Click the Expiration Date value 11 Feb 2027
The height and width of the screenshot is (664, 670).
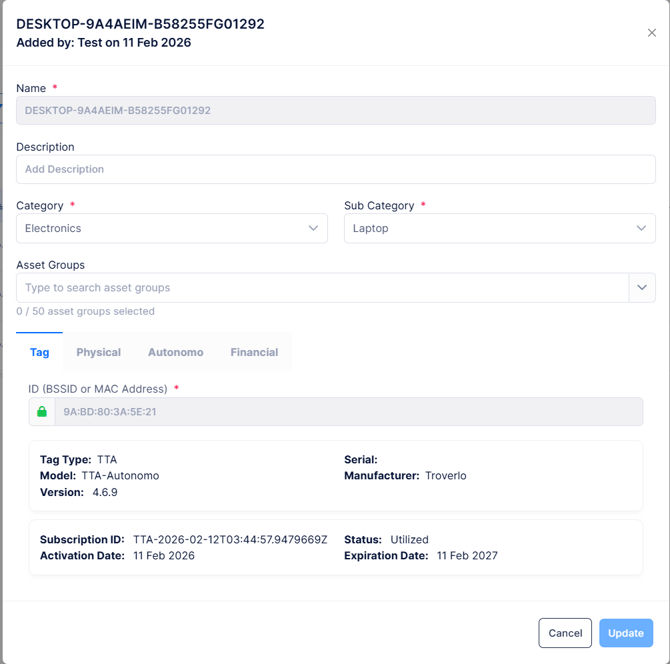click(467, 556)
